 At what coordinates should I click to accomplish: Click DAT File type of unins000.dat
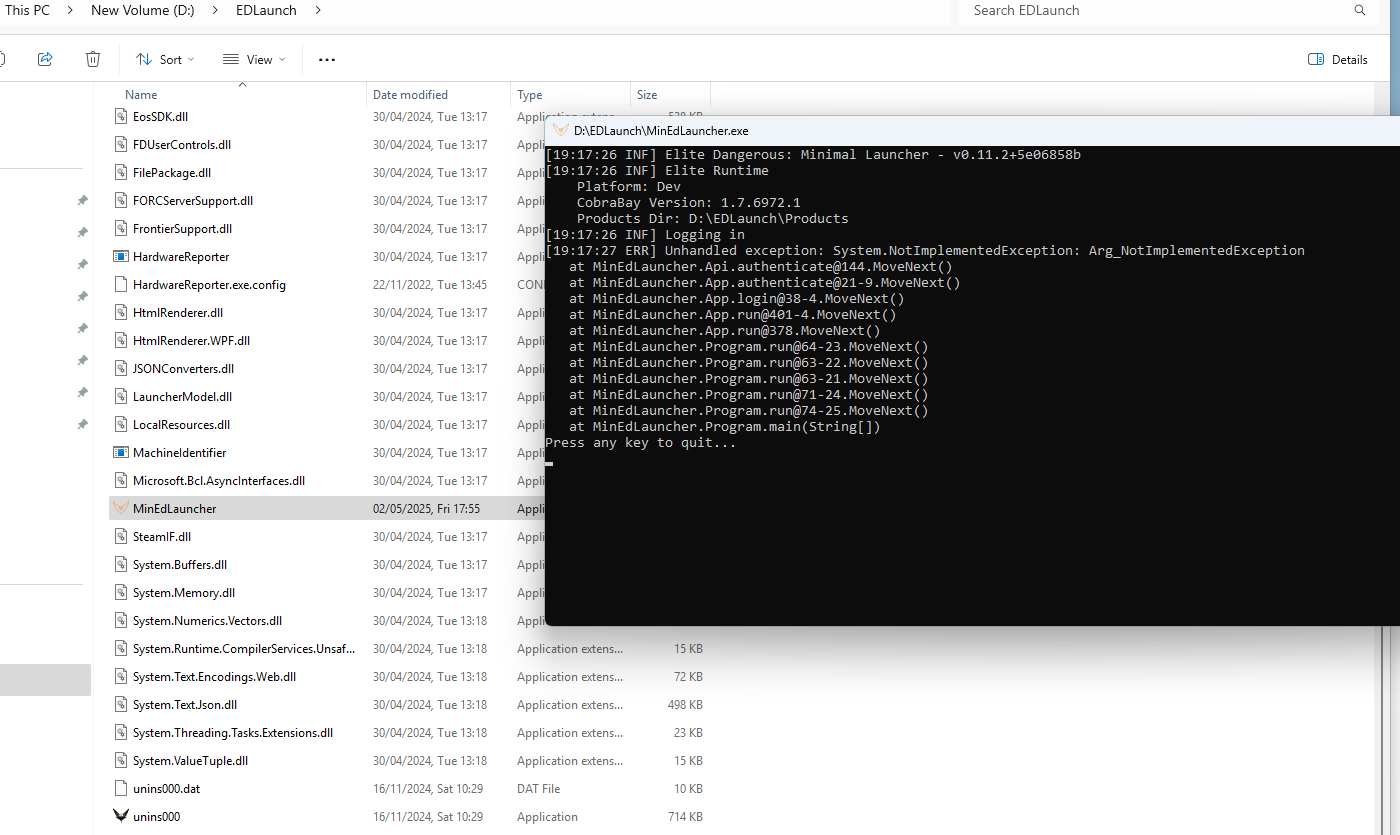click(538, 789)
